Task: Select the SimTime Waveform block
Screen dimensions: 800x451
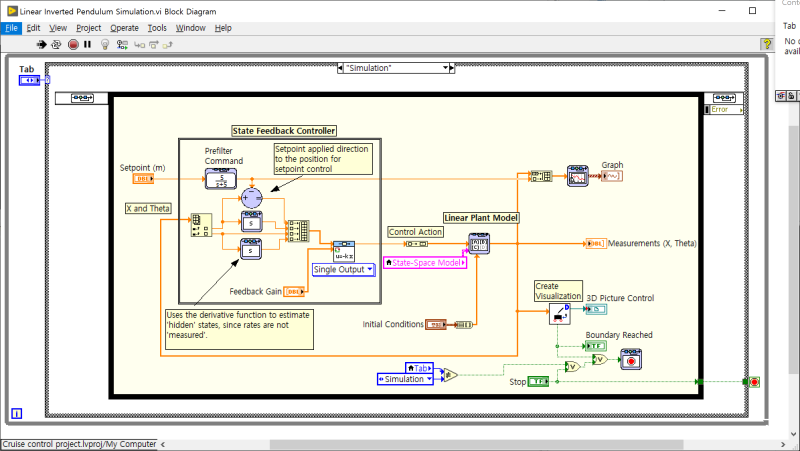Action: tap(578, 176)
